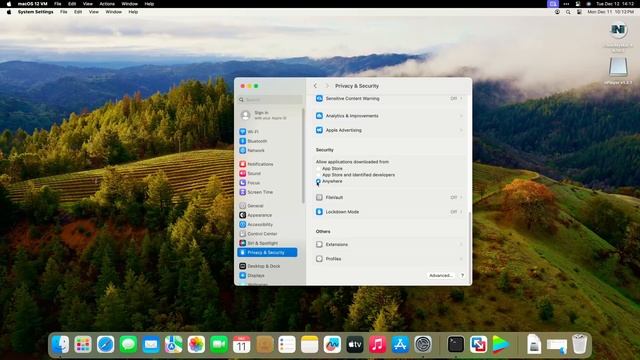Screen dimensions: 640x360
Task: Click the Advanced... button
Action: 441,276
